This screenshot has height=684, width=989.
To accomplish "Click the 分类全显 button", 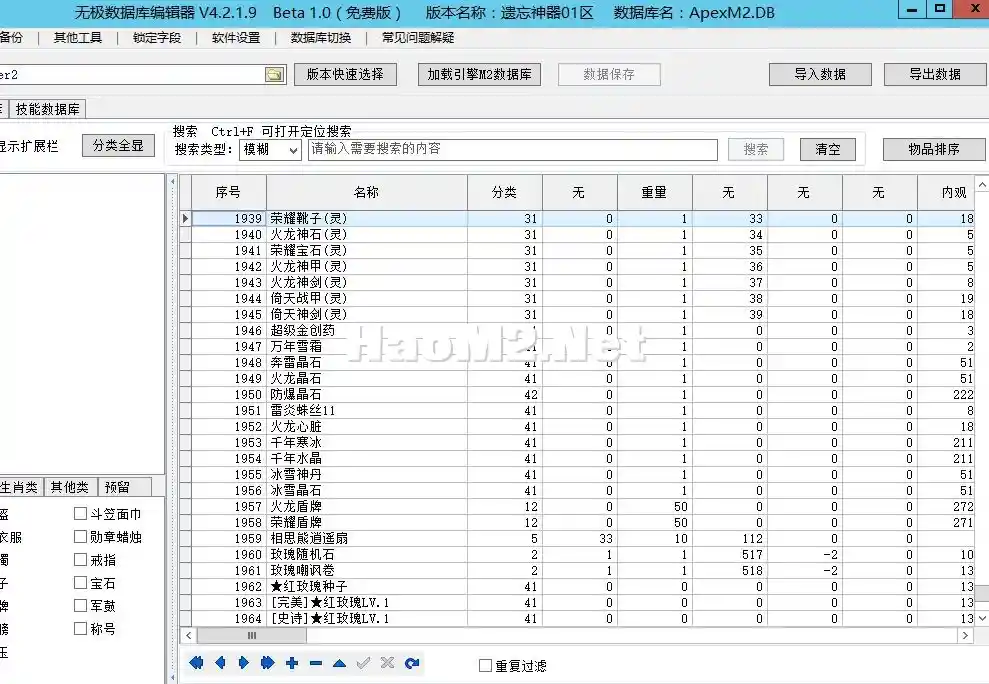I will (118, 146).
